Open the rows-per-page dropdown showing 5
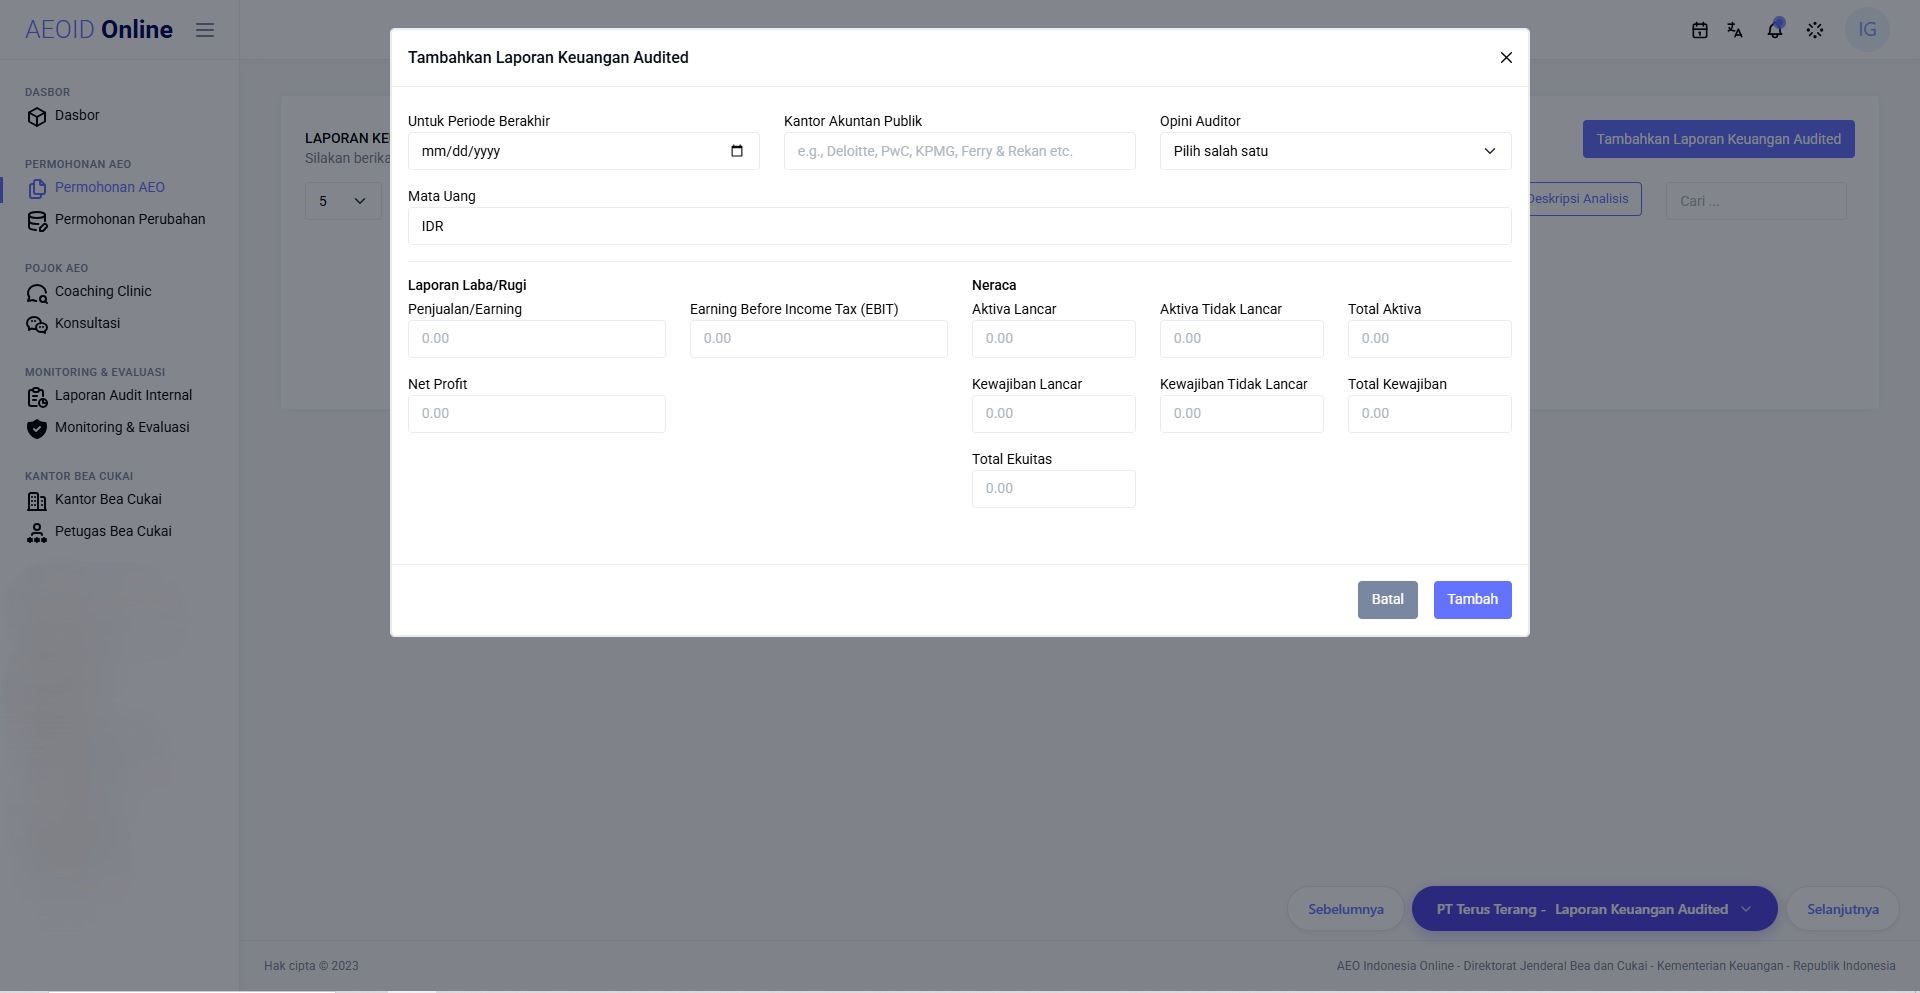Image resolution: width=1920 pixels, height=993 pixels. click(343, 201)
